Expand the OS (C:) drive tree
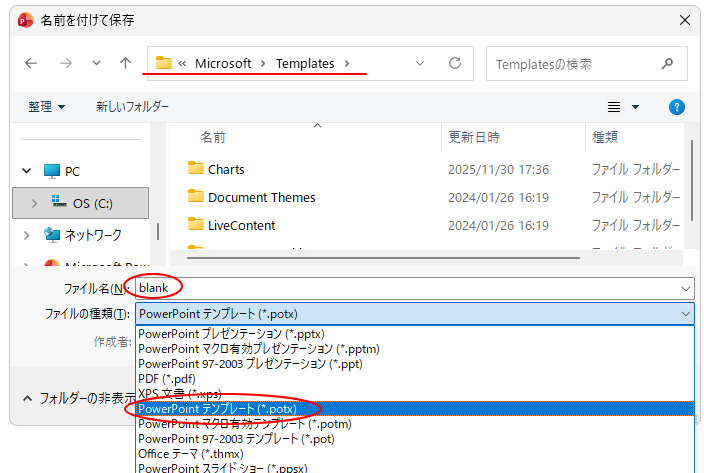The height and width of the screenshot is (473, 704). [36, 203]
